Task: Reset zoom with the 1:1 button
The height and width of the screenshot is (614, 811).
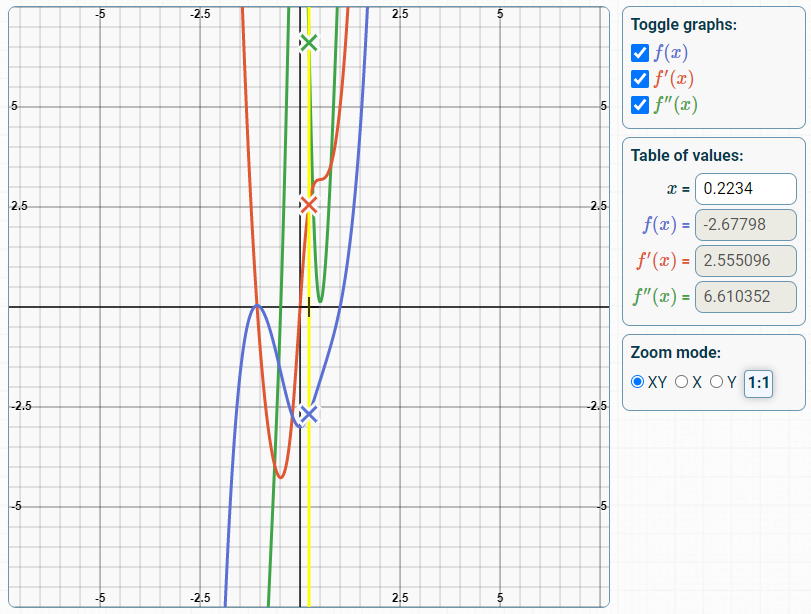Action: [758, 384]
